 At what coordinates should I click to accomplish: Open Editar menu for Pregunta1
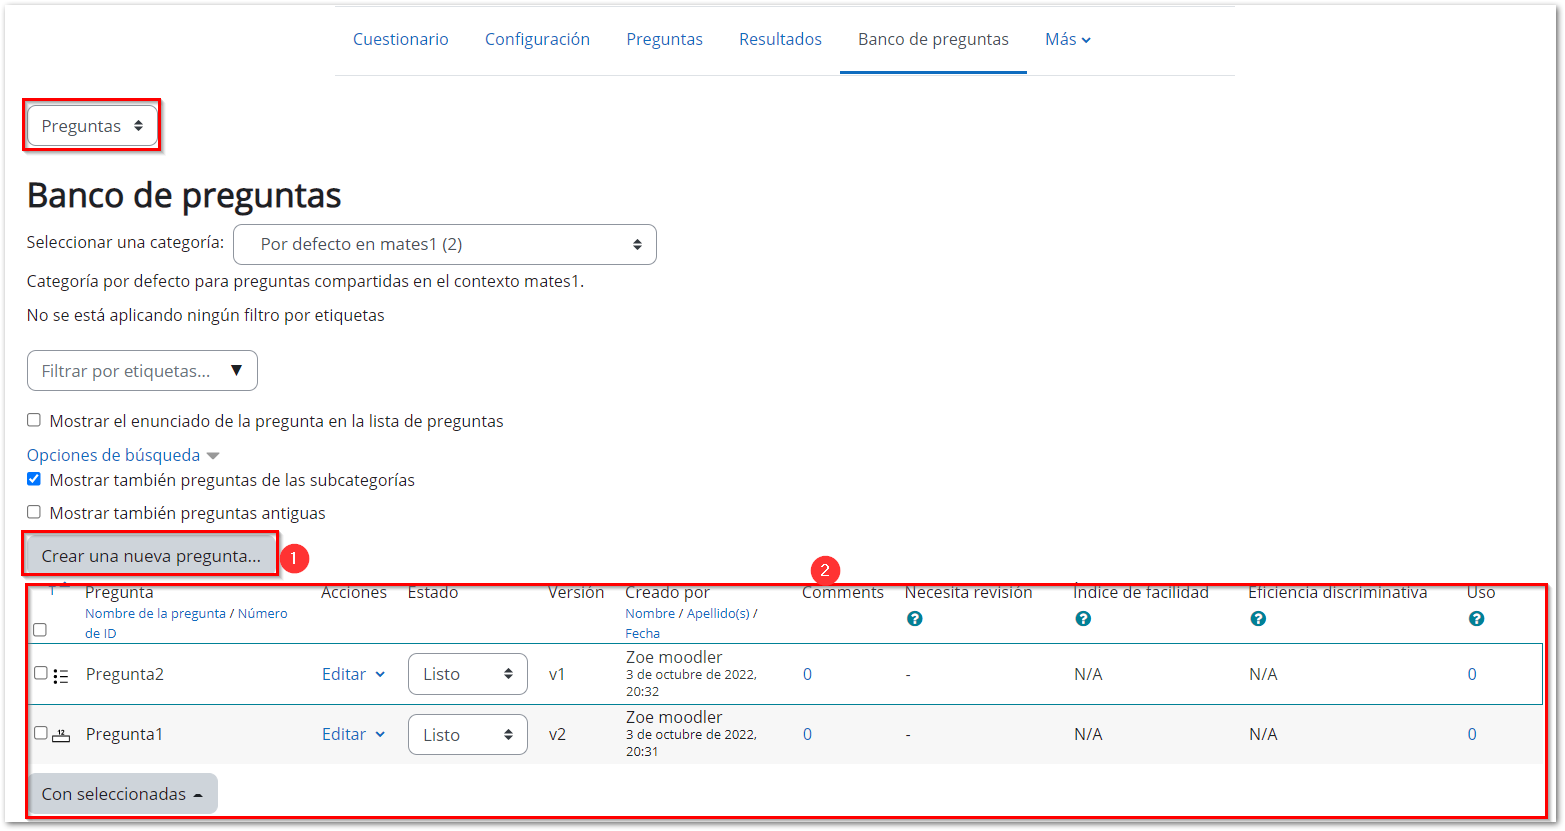tap(353, 734)
